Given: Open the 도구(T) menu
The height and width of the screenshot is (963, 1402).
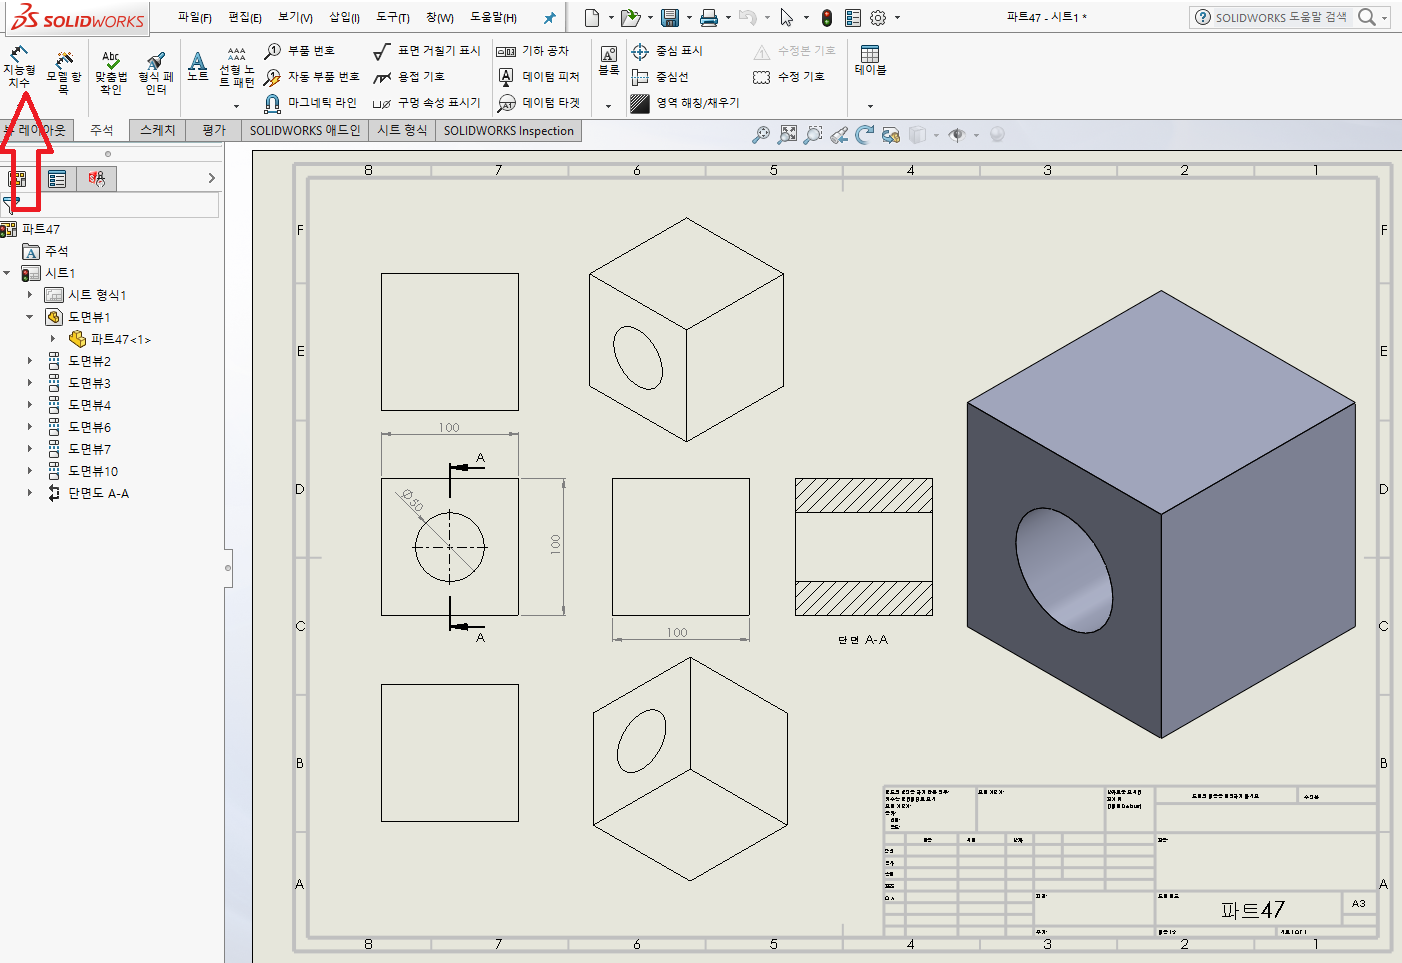Looking at the screenshot, I should point(393,17).
